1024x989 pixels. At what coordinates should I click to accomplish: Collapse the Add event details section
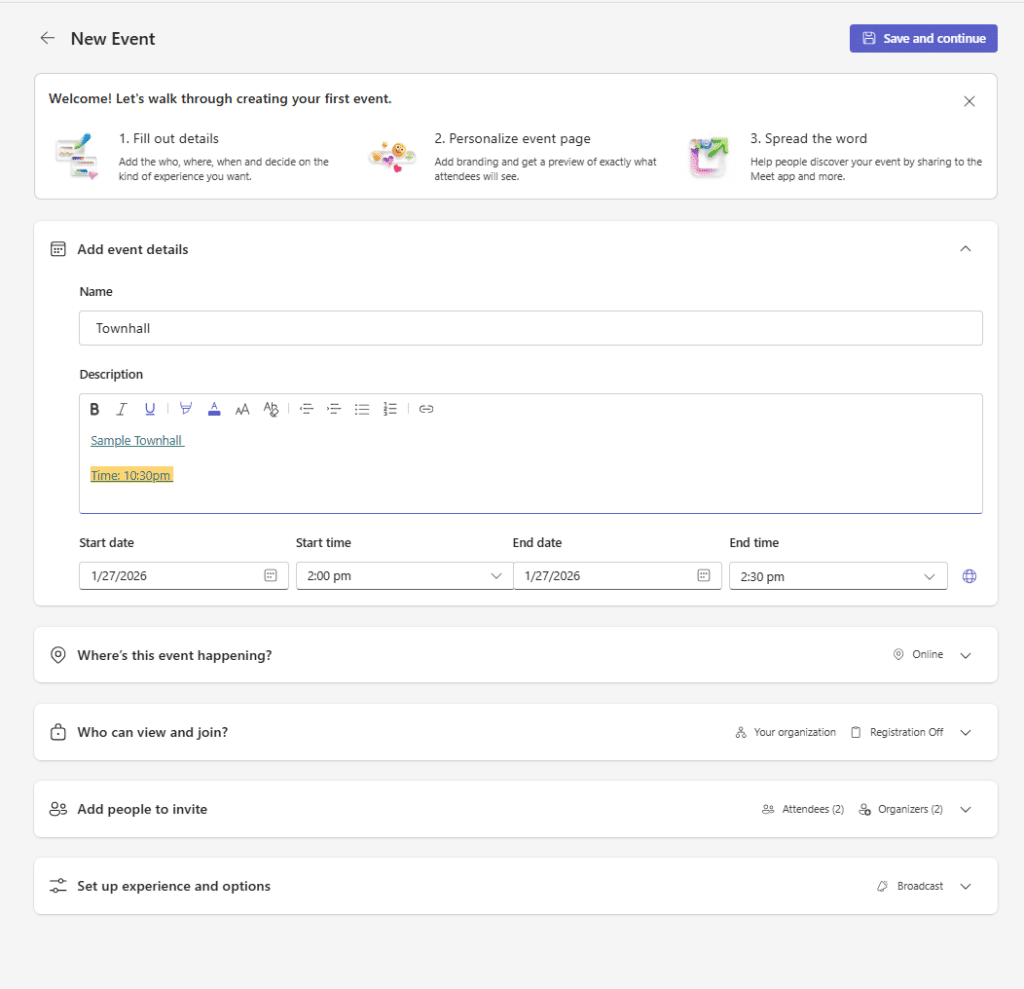[x=965, y=248]
